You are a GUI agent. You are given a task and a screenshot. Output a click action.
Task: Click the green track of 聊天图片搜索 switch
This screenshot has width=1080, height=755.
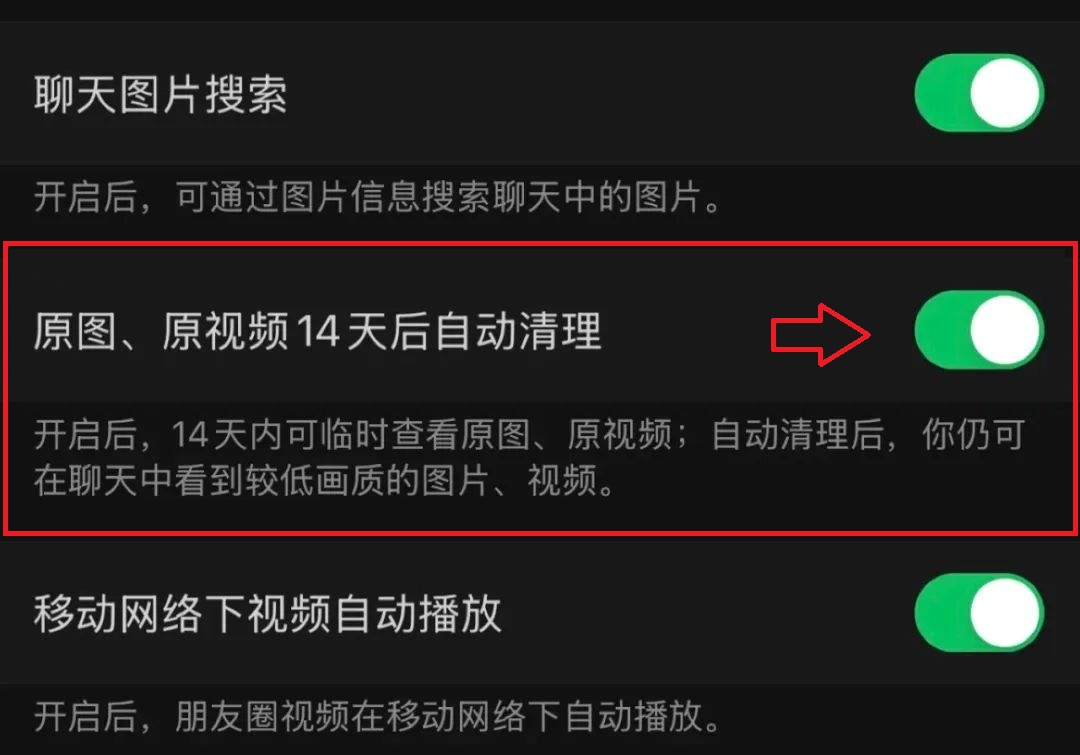coord(942,93)
